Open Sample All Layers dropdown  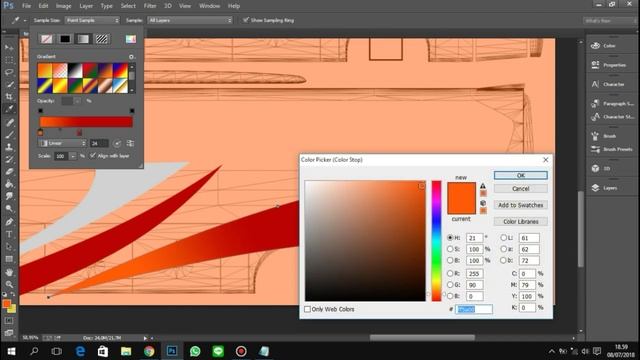coord(190,20)
